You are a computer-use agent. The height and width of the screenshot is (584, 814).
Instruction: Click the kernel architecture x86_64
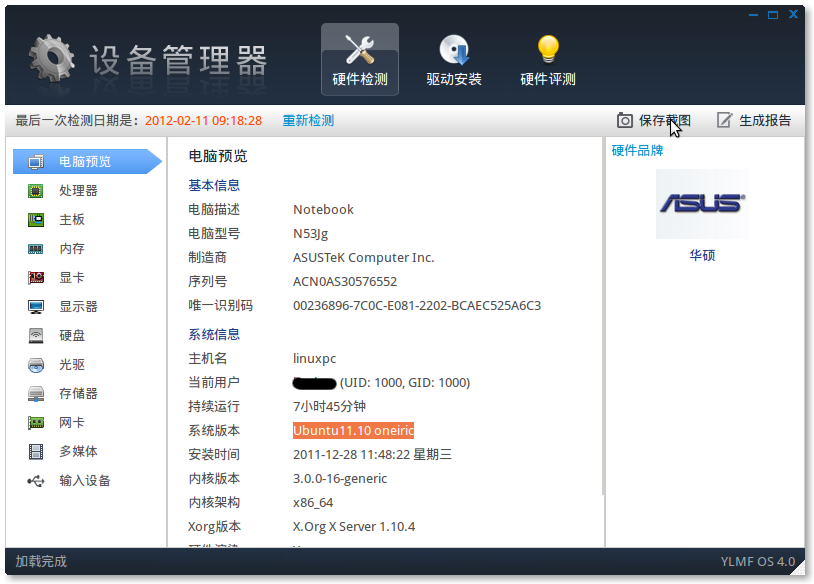click(313, 502)
